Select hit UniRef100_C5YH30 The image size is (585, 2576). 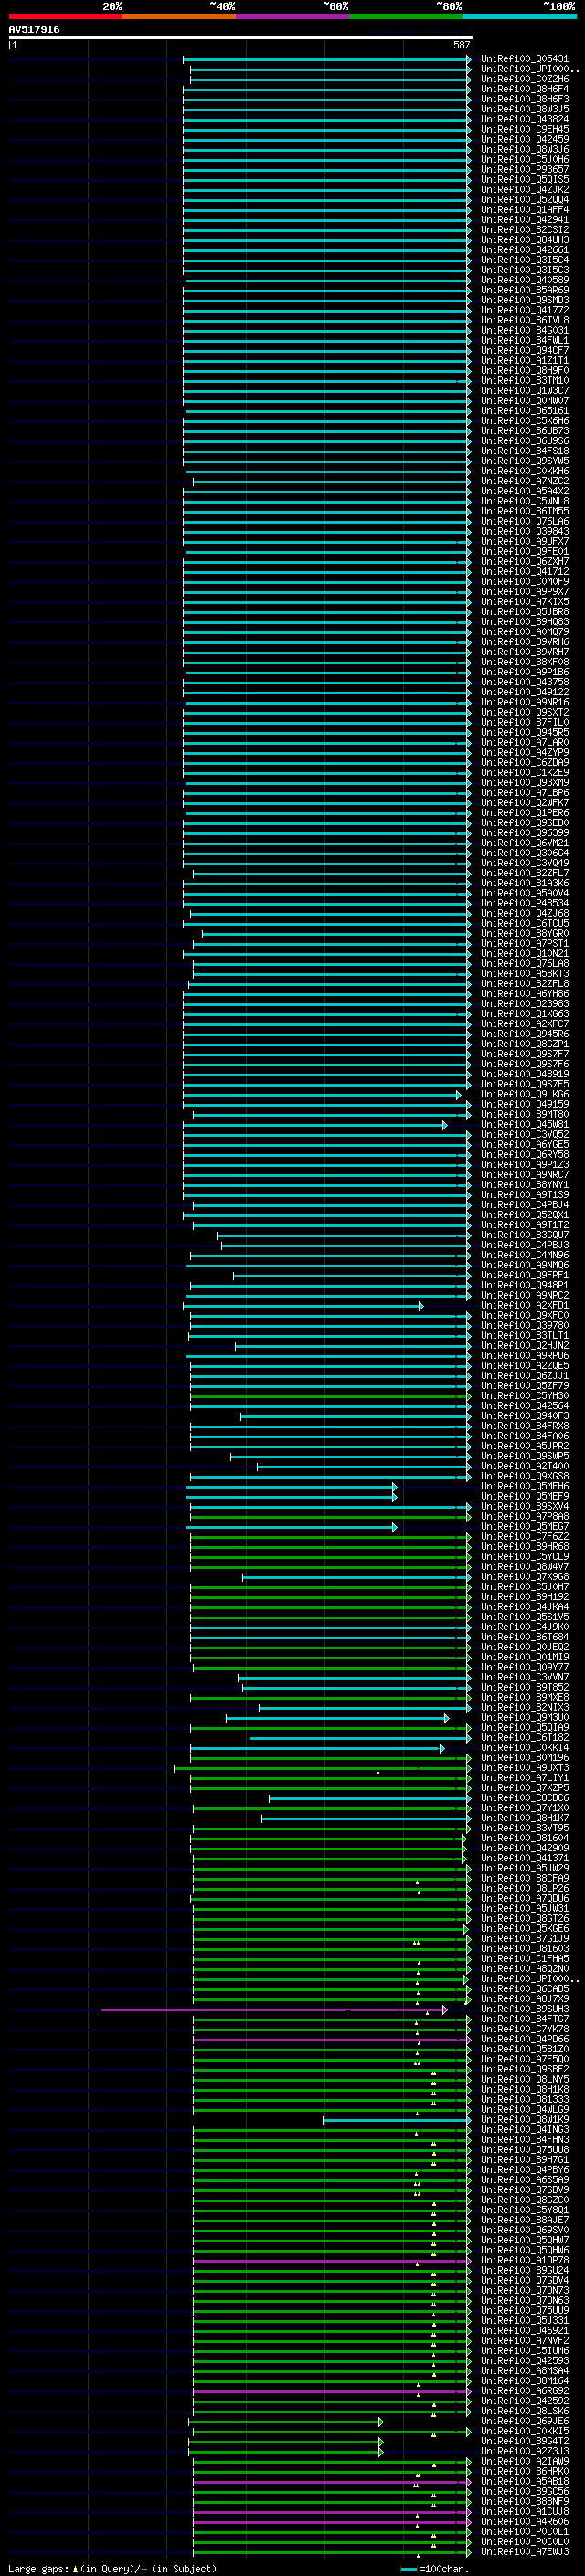(525, 1396)
